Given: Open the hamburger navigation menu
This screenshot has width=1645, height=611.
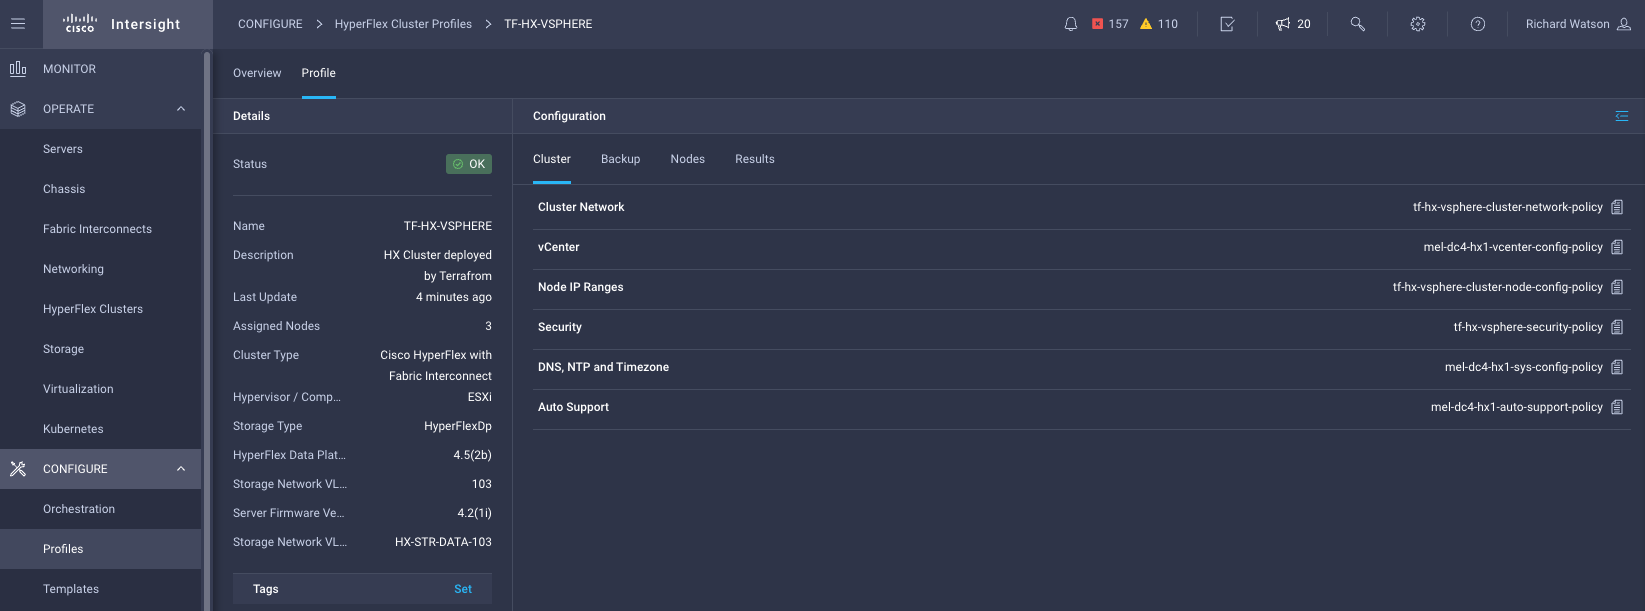Looking at the screenshot, I should point(18,24).
